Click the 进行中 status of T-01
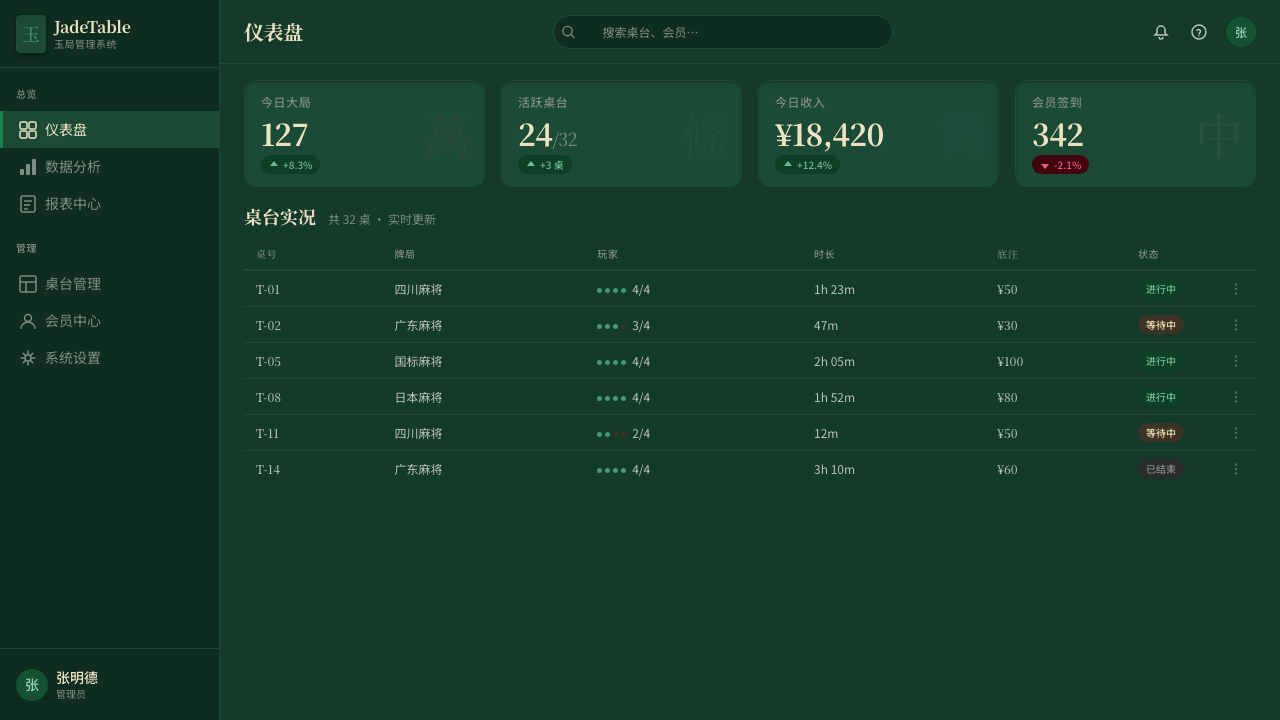Image resolution: width=1280 pixels, height=720 pixels. pyautogui.click(x=1161, y=289)
